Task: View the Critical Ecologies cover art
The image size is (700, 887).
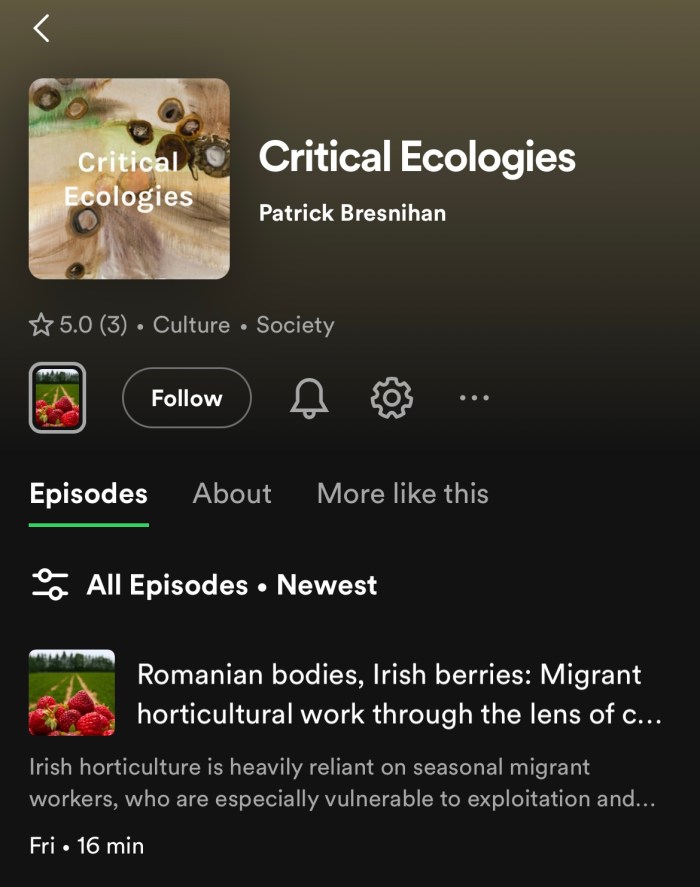Action: 129,179
